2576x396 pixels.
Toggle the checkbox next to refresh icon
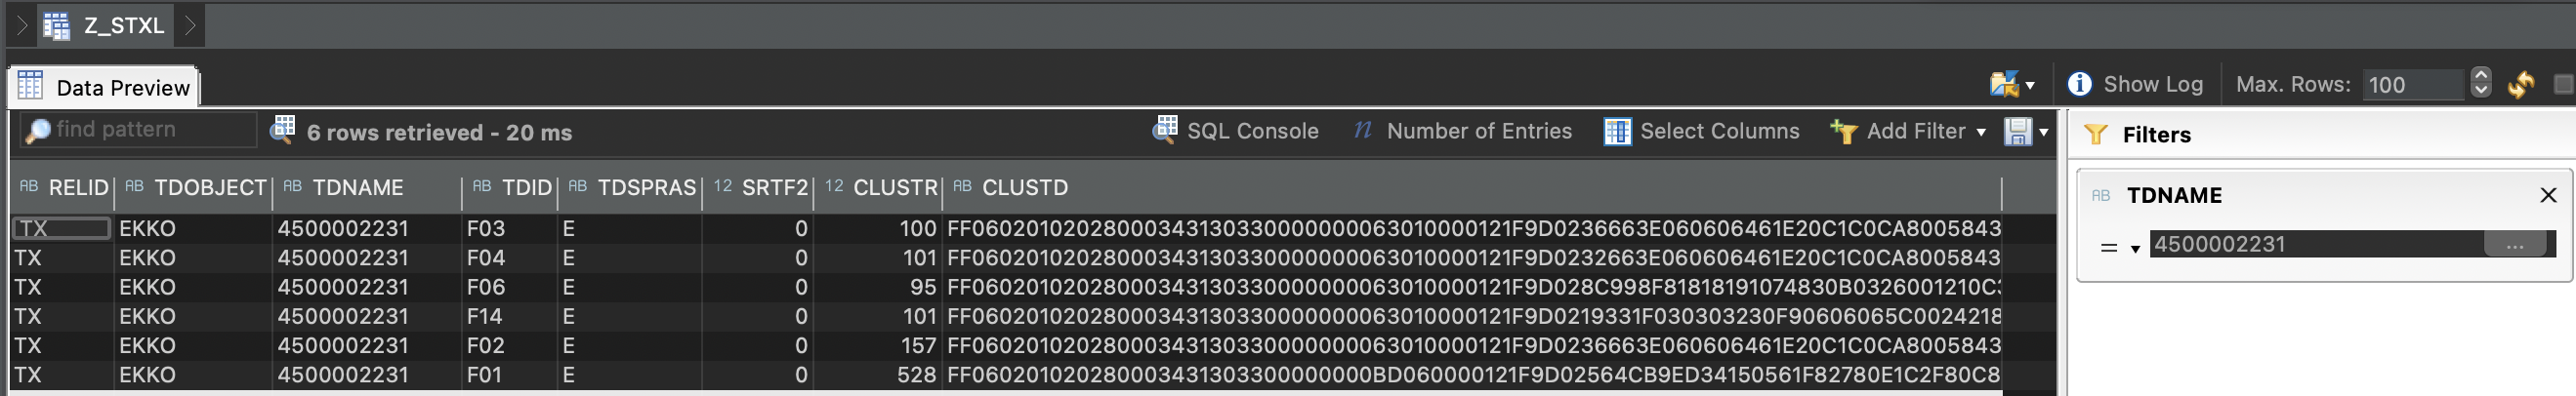2564,85
